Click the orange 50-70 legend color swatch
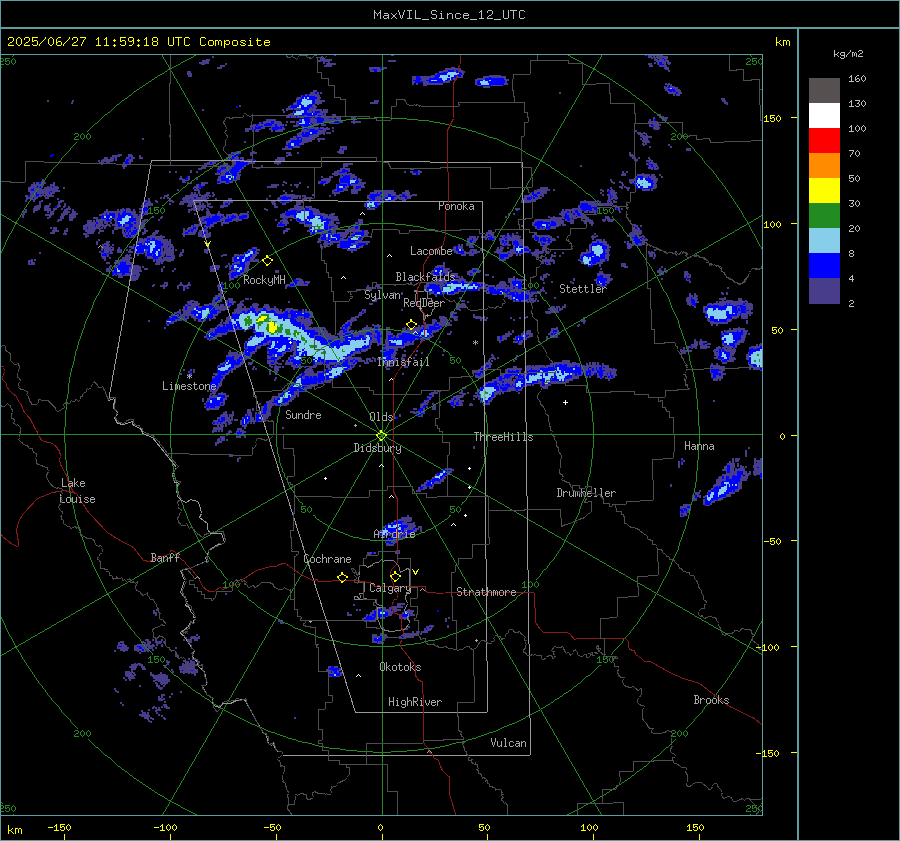Screen dimensions: 900x841 coord(824,165)
